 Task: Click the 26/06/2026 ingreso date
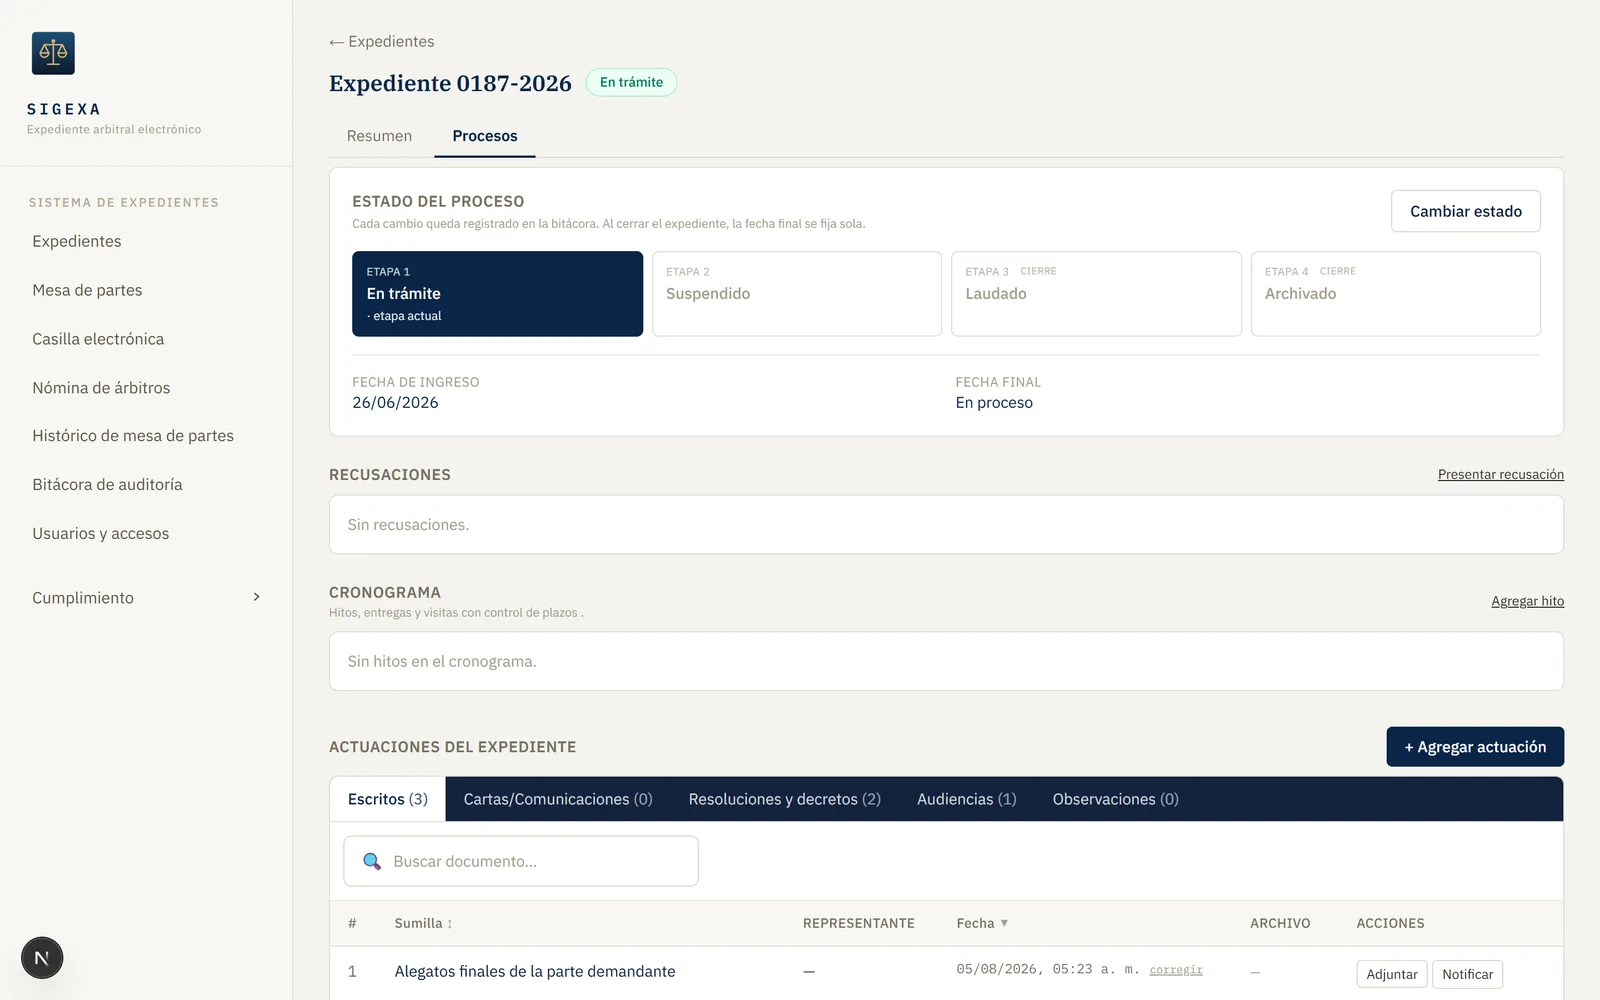pos(395,402)
